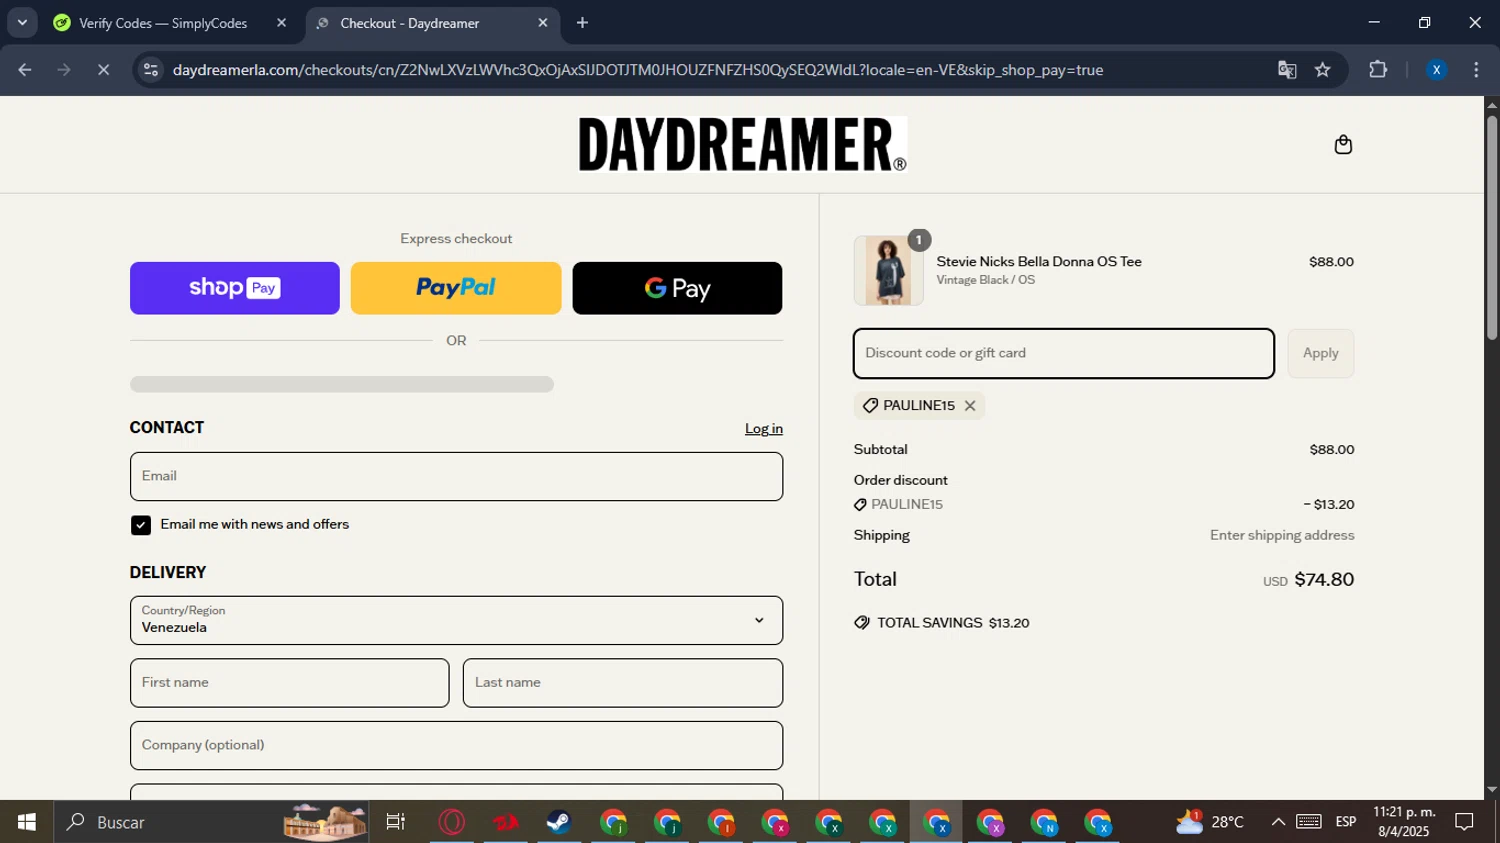Click the Order discount - $13.20 value
Screen dimensions: 1500x843
[x=1329, y=505]
